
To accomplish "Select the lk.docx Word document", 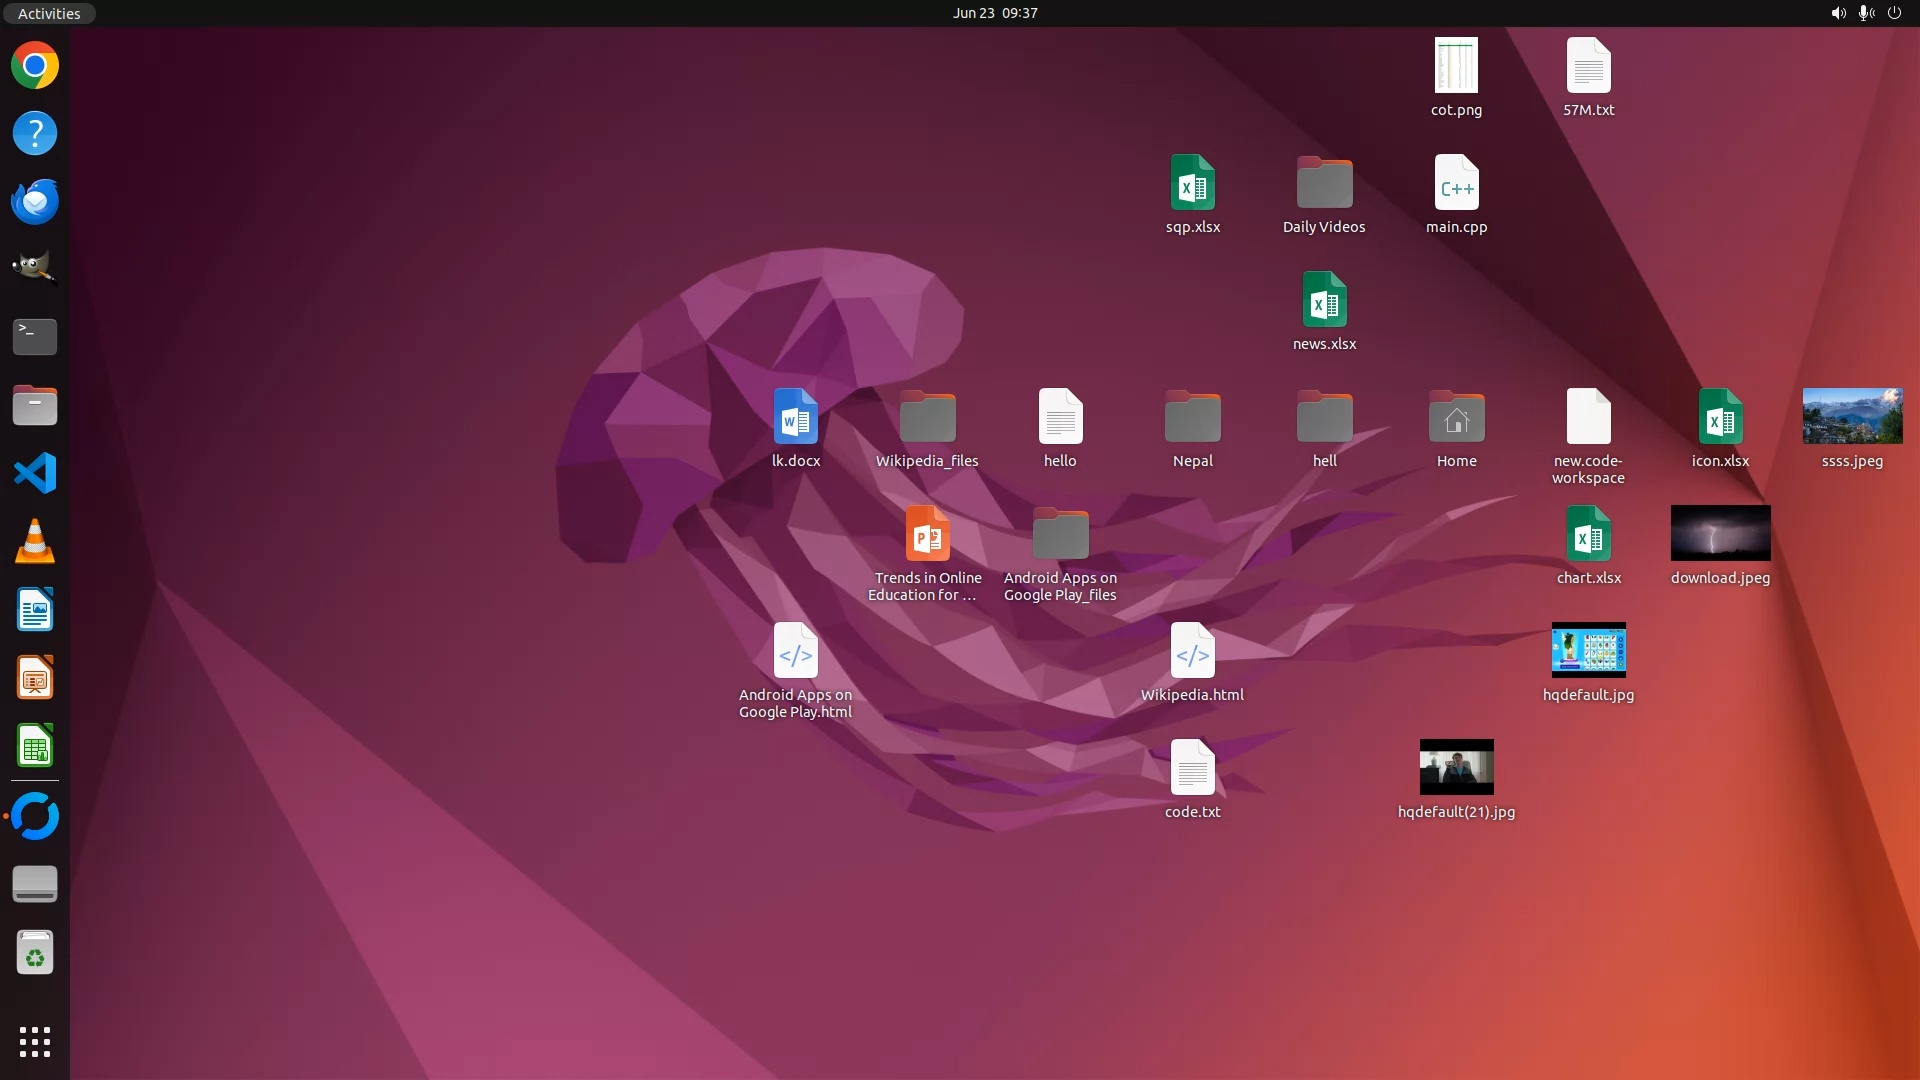I will pos(795,416).
